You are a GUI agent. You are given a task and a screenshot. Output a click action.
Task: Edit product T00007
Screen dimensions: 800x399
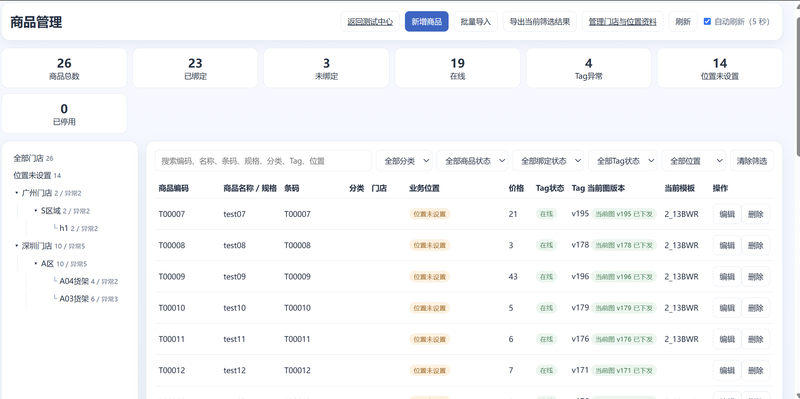click(x=727, y=214)
